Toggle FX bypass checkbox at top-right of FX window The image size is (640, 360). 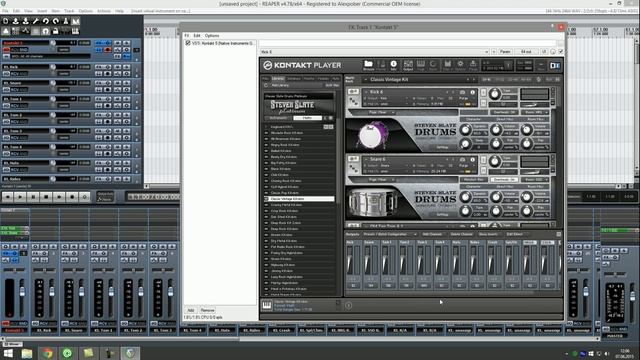[561, 51]
